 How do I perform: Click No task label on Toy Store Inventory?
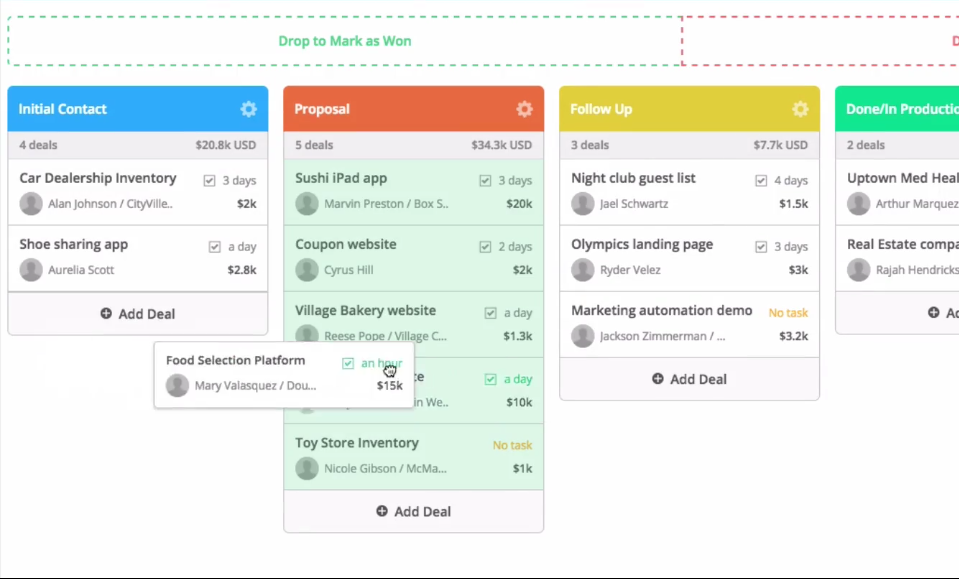(512, 445)
